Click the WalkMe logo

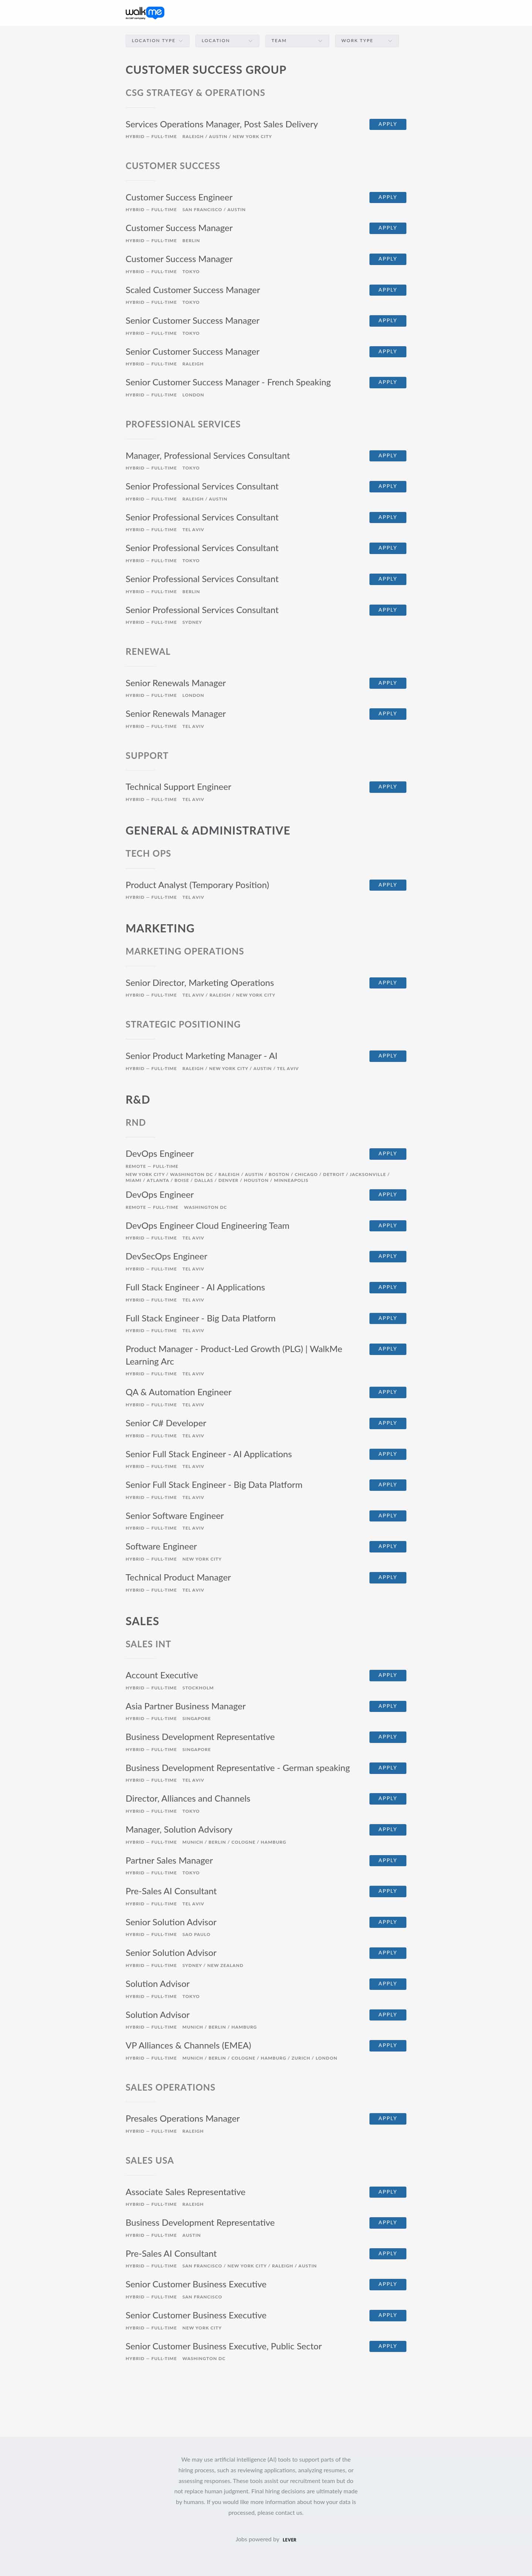coord(145,12)
